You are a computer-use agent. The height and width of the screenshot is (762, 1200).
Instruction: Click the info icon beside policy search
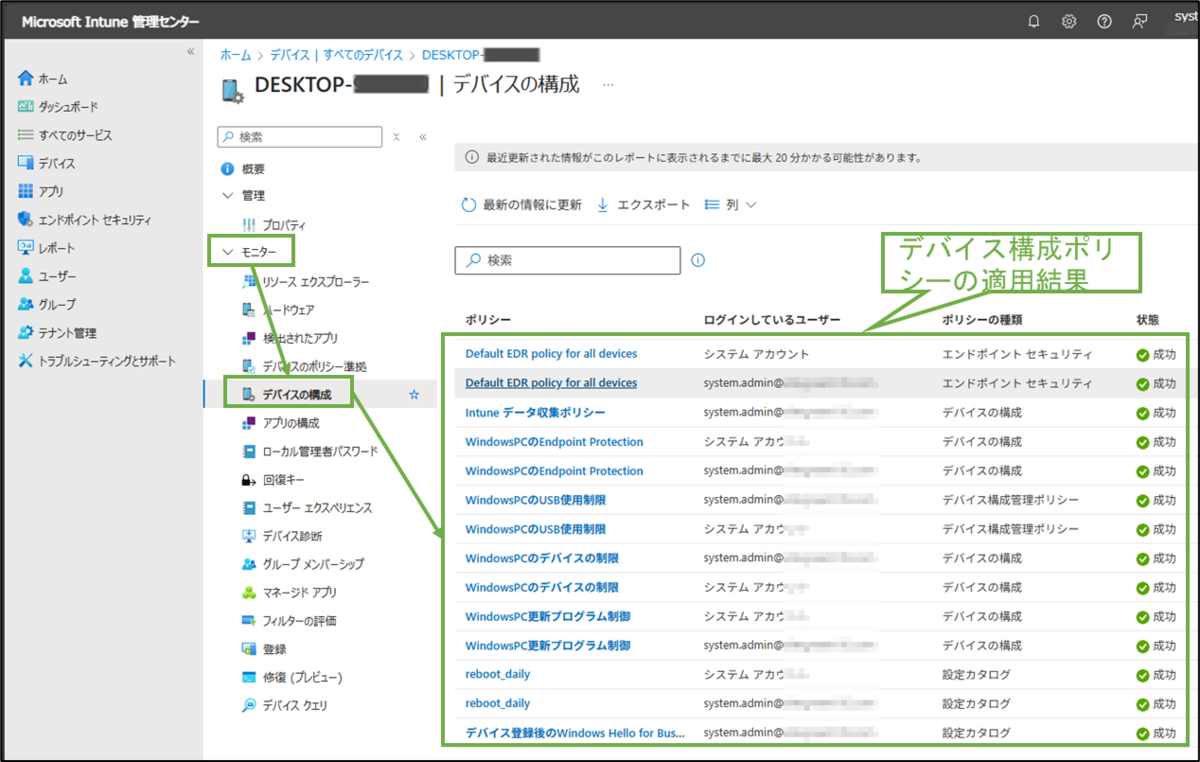pos(698,260)
